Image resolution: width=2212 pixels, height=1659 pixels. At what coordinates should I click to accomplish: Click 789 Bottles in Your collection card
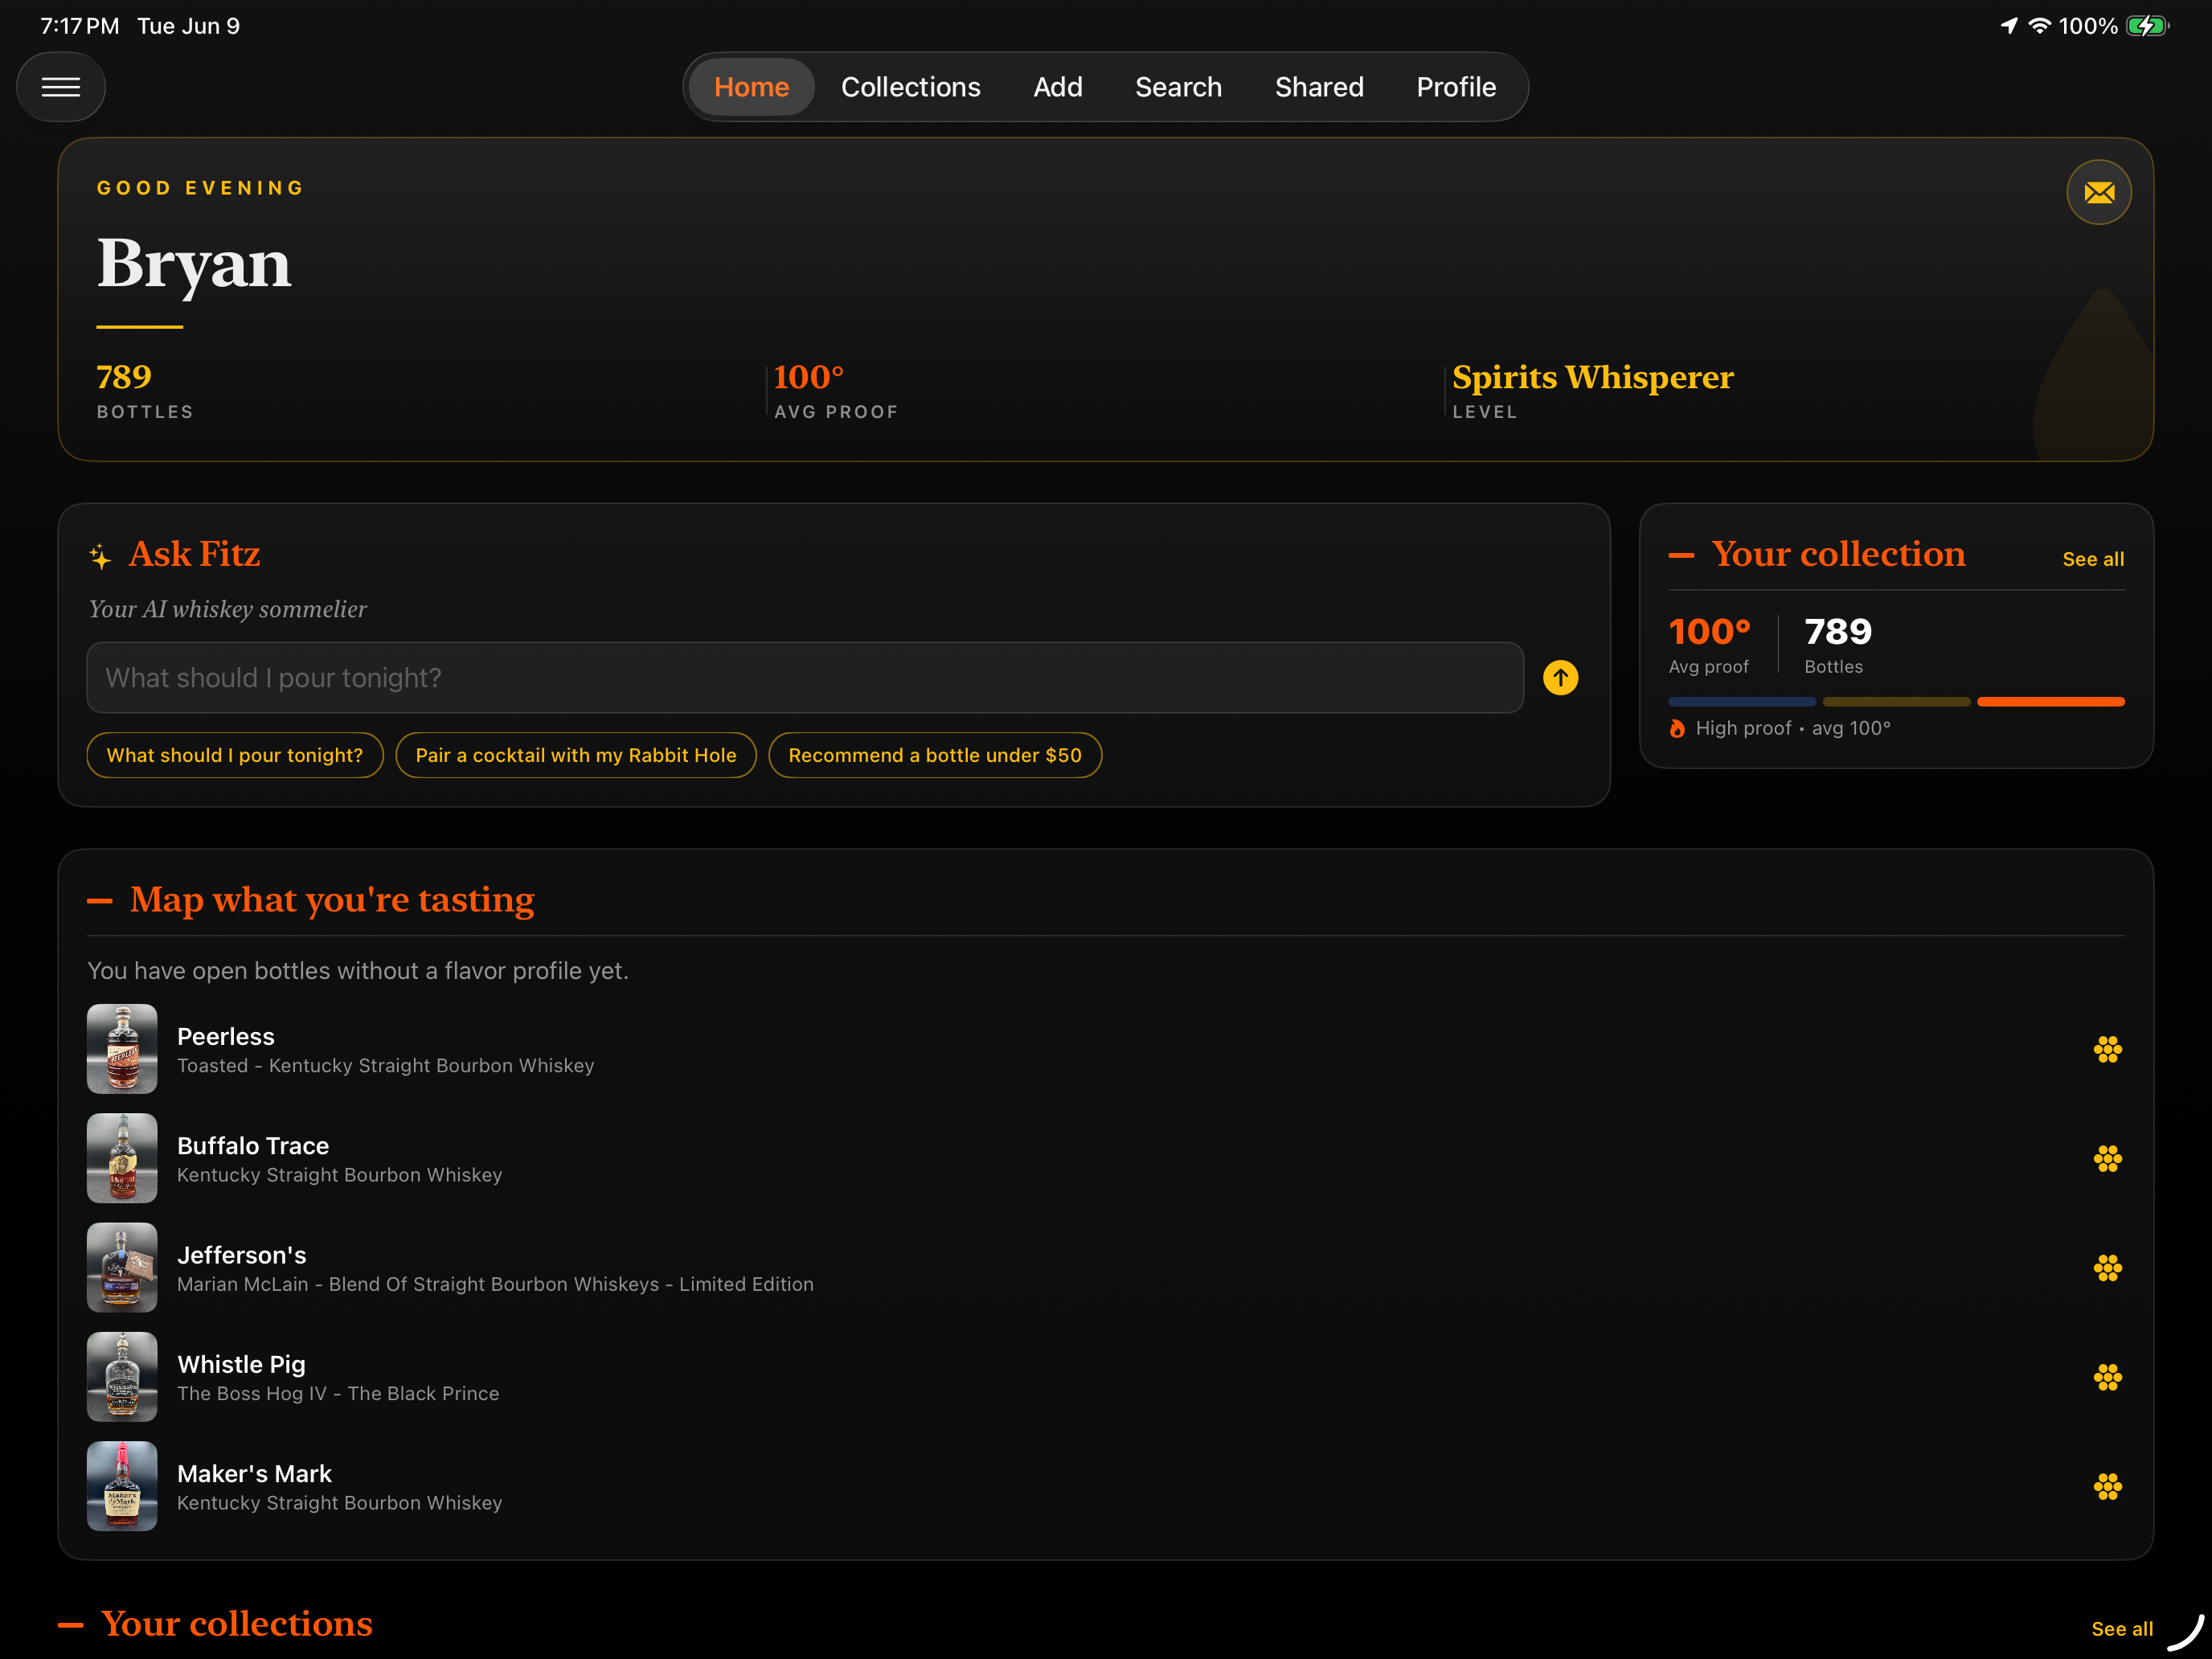tap(1838, 645)
